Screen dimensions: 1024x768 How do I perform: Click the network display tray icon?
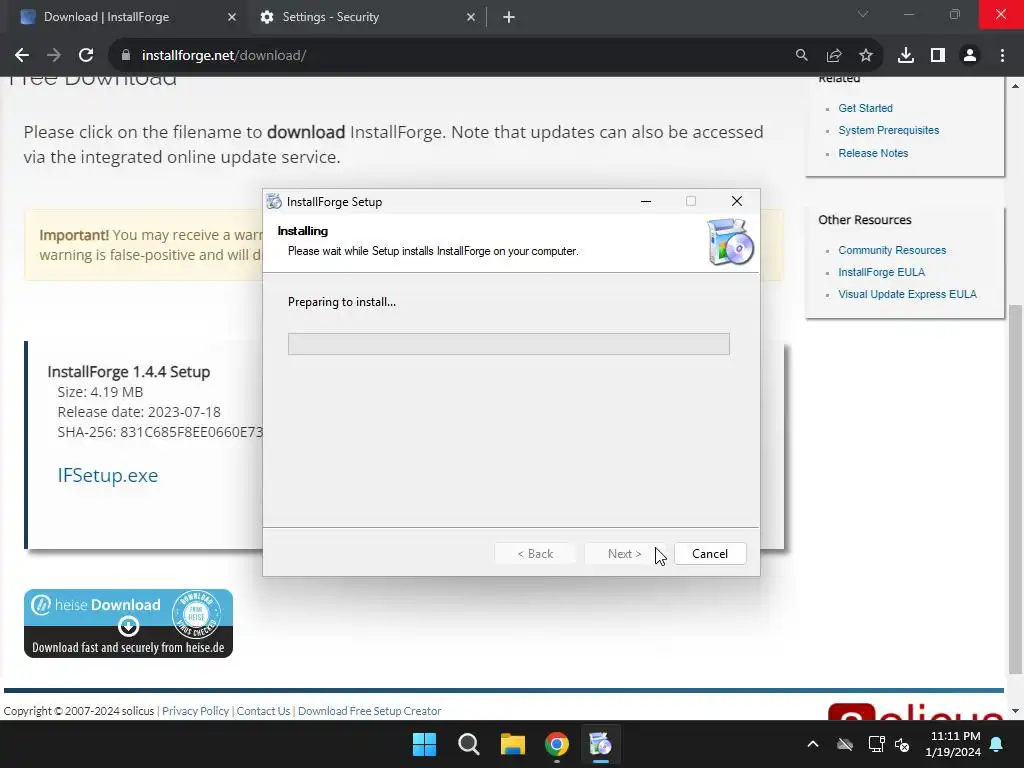876,744
